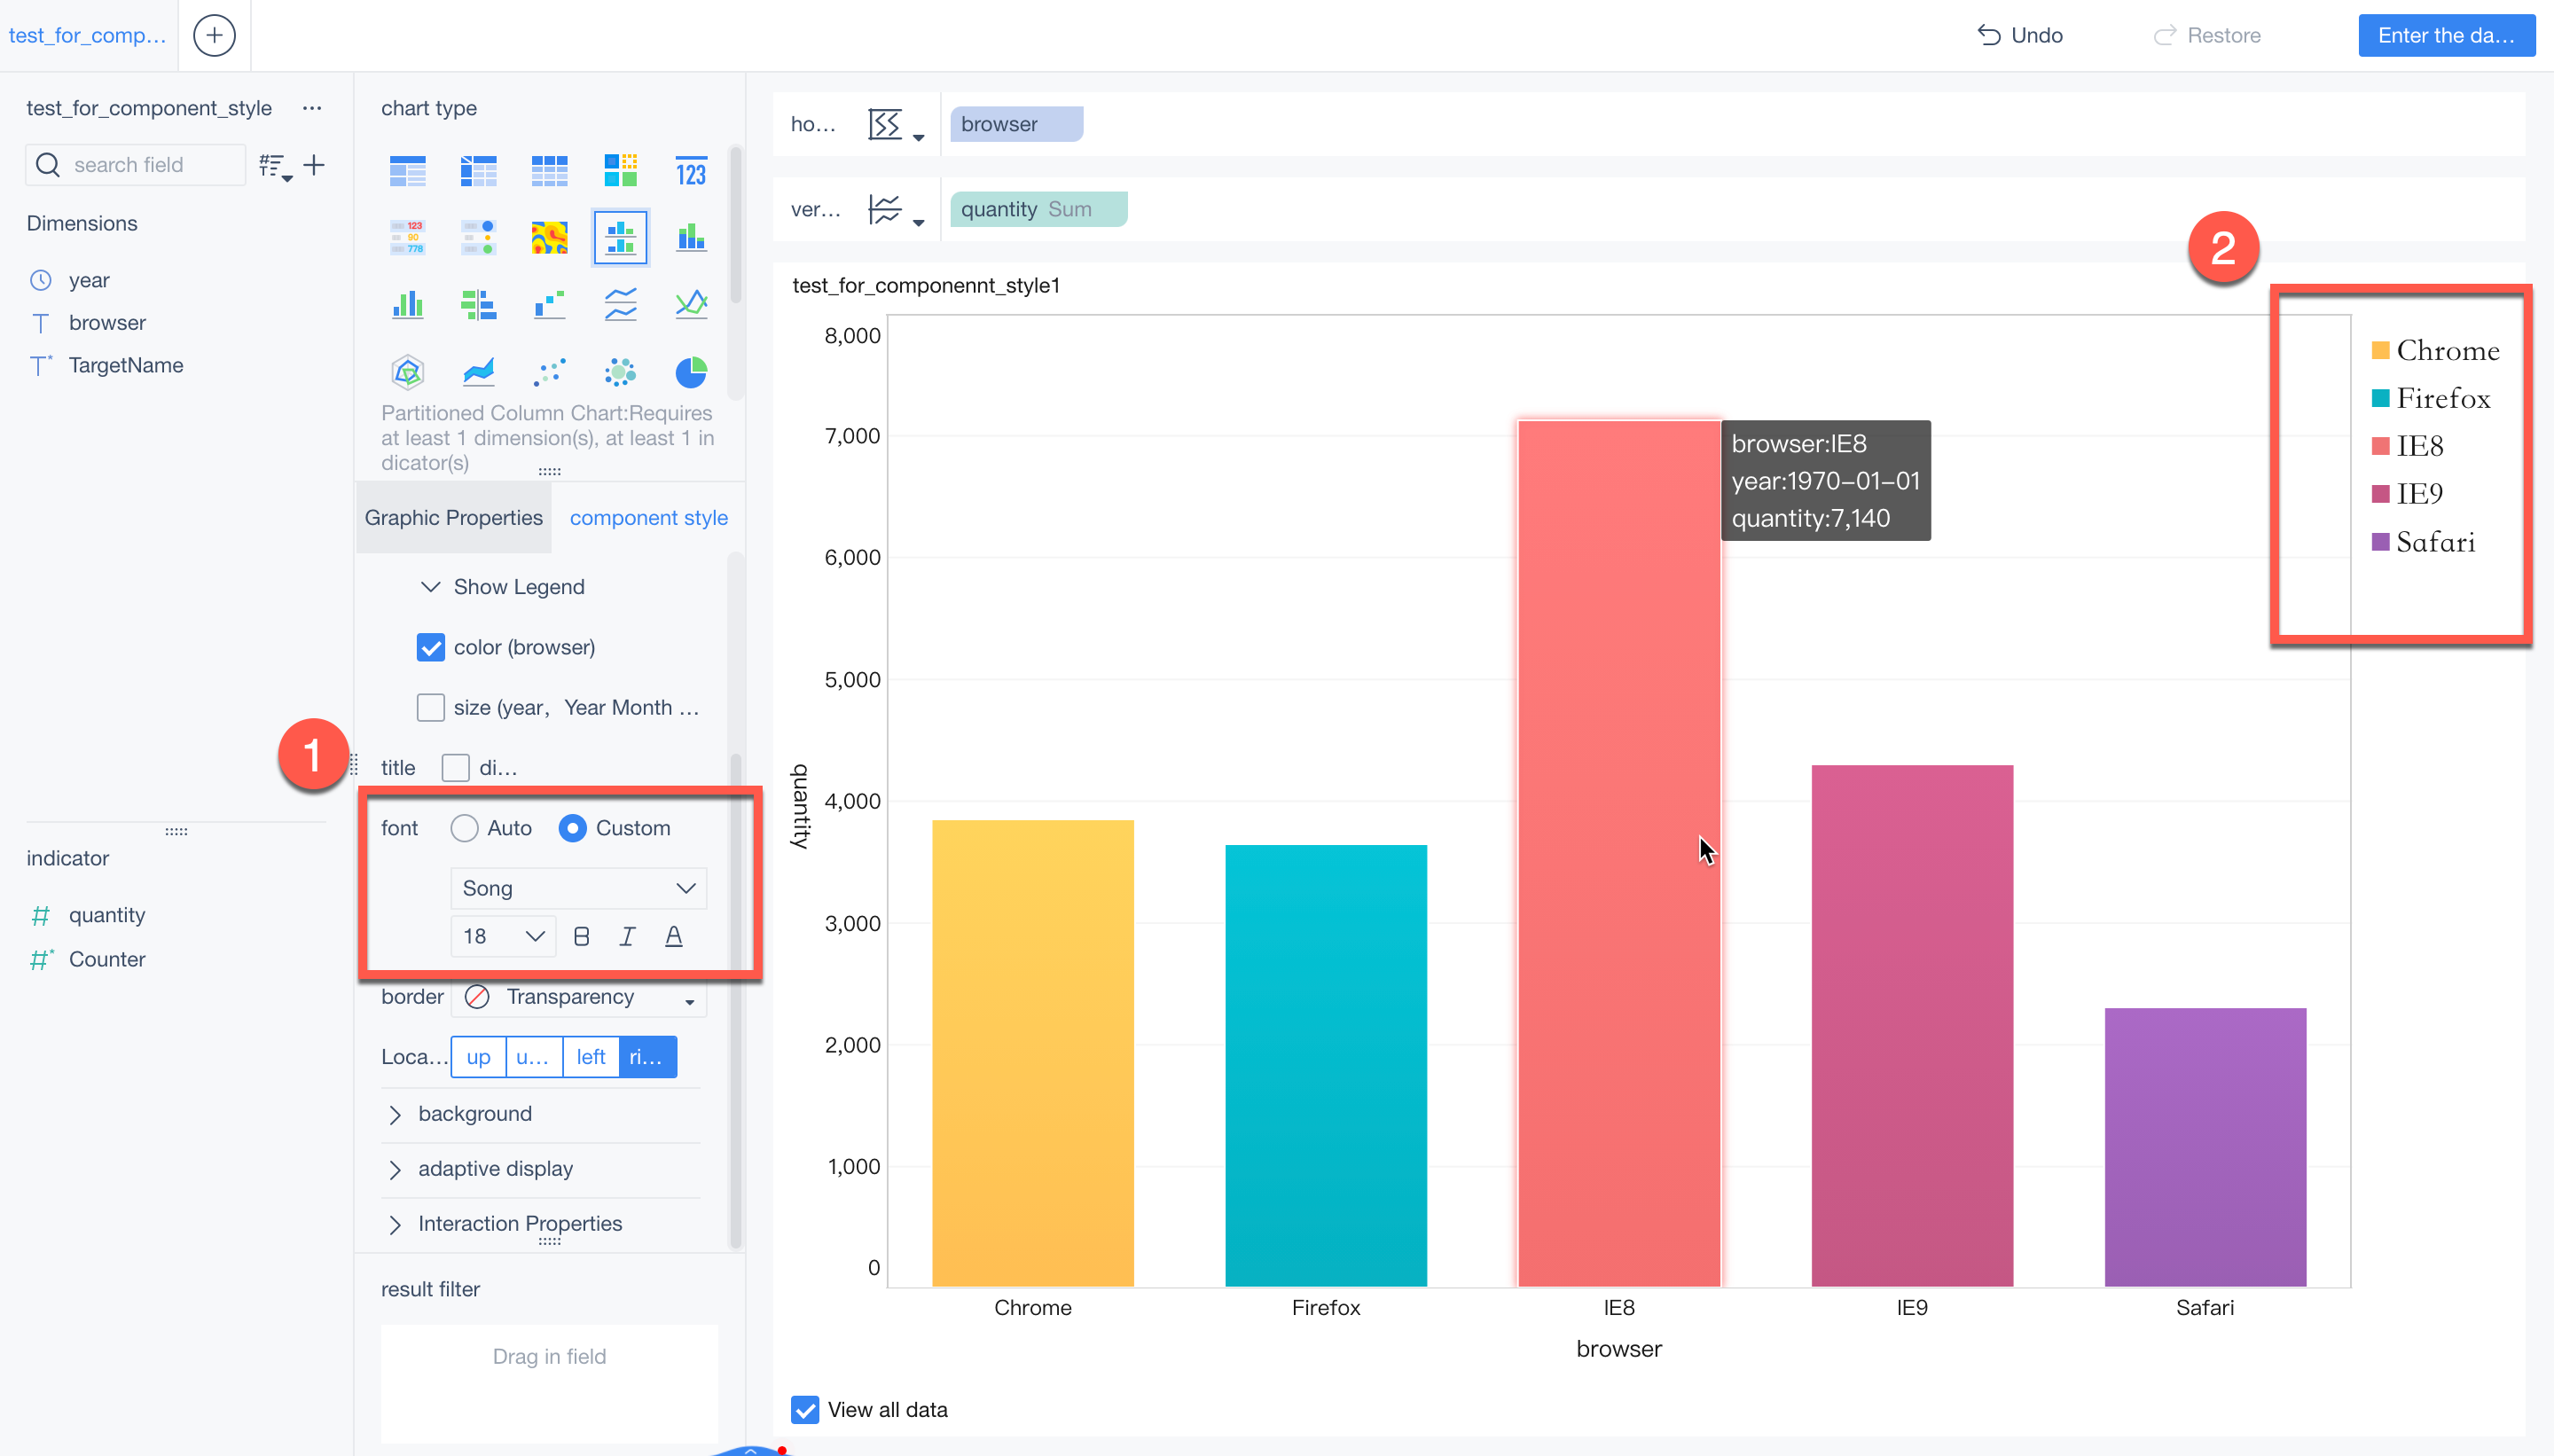The image size is (2554, 1456).
Task: Select the group table chart type
Action: pos(407,171)
